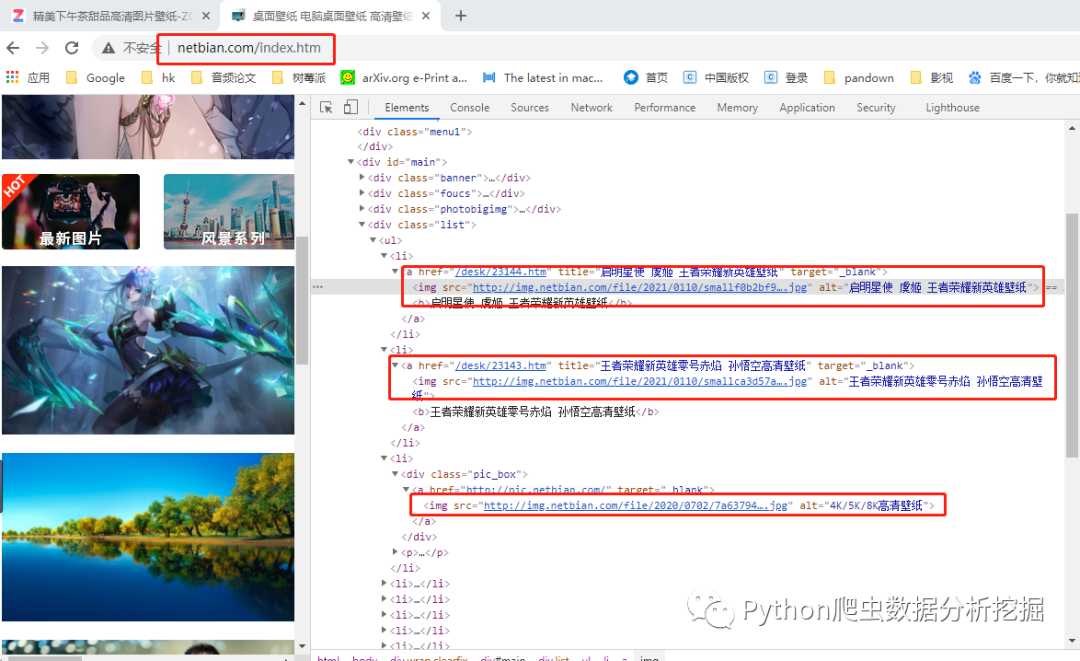Screen dimensions: 1080x661
Task: Open the Sources panel
Action: [530, 107]
